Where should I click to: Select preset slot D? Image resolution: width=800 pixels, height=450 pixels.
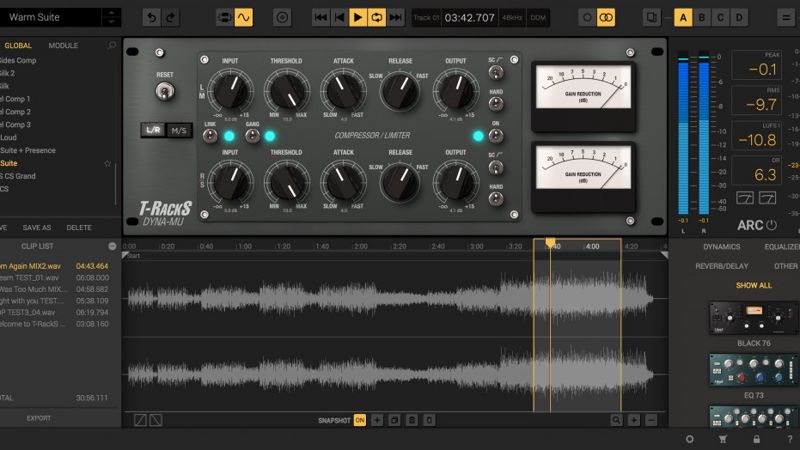[x=739, y=18]
